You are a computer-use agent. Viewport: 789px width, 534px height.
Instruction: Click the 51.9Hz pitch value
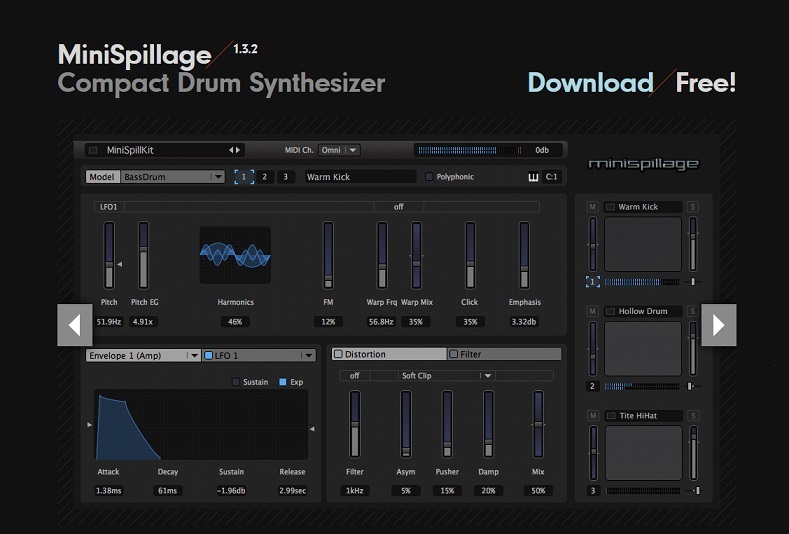pyautogui.click(x=109, y=322)
